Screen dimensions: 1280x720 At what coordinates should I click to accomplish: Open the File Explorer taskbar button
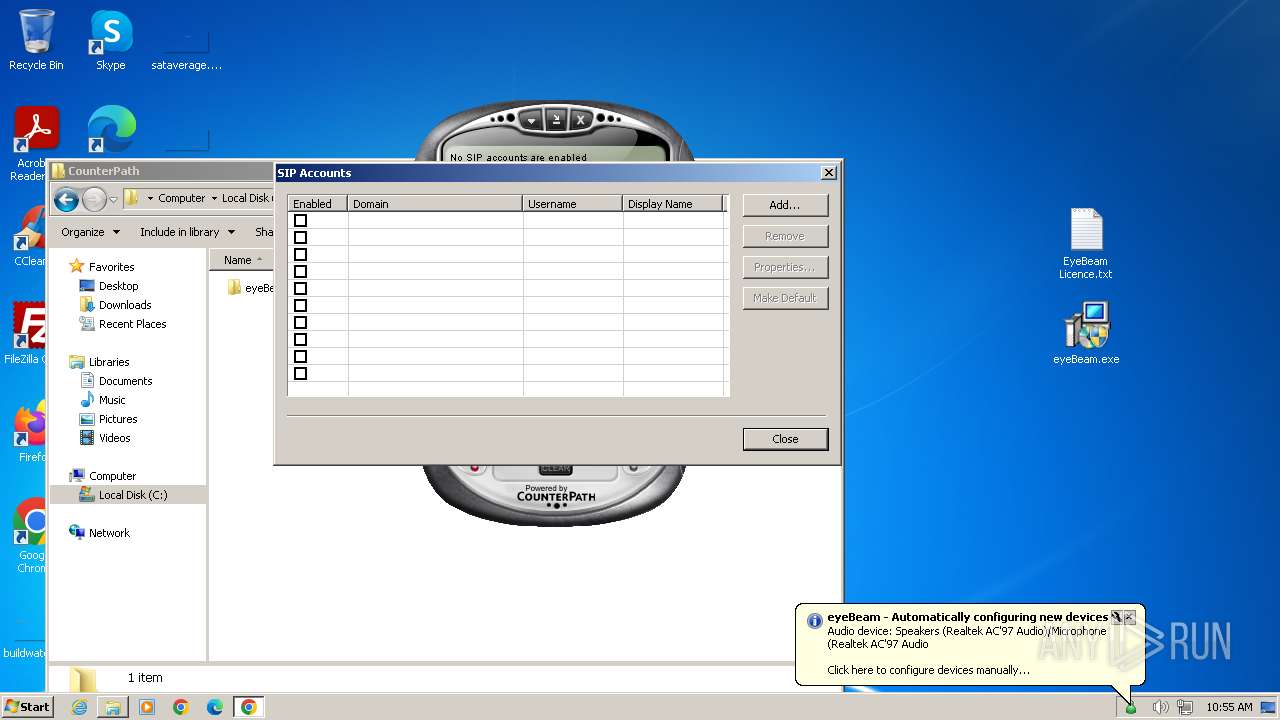(x=113, y=707)
